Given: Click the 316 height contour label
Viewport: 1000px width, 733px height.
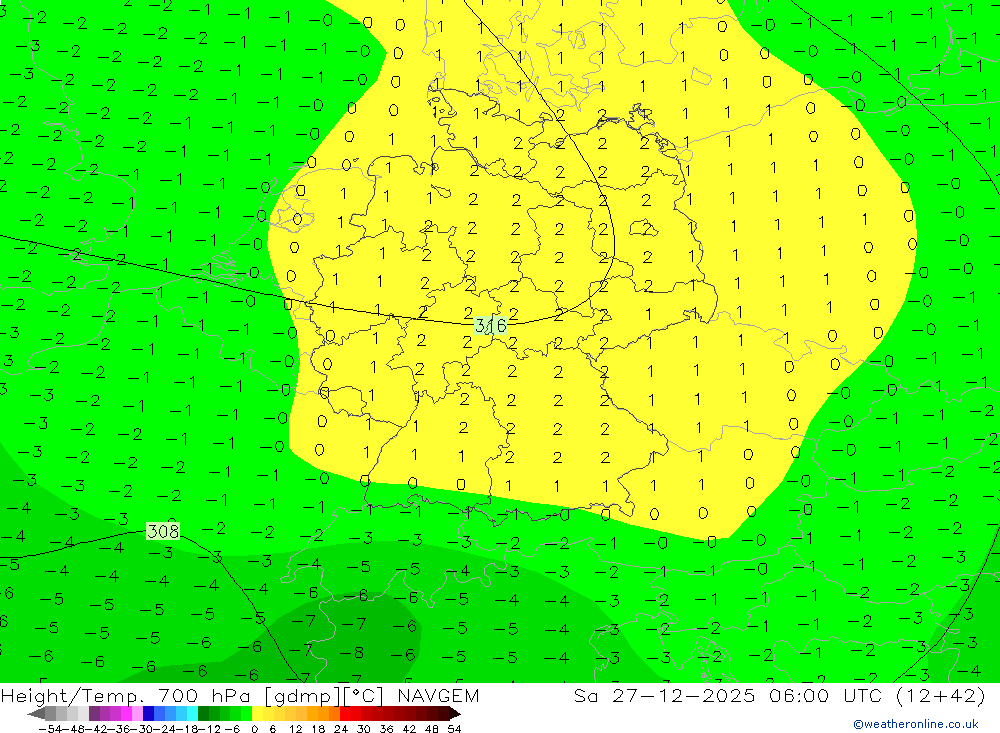Looking at the screenshot, I should [x=491, y=325].
